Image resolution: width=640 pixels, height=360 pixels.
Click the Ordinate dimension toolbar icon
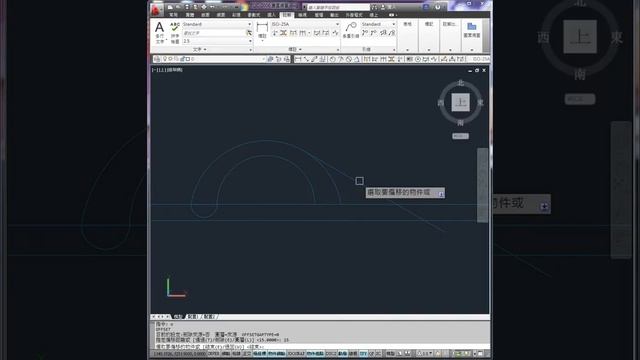(322, 59)
